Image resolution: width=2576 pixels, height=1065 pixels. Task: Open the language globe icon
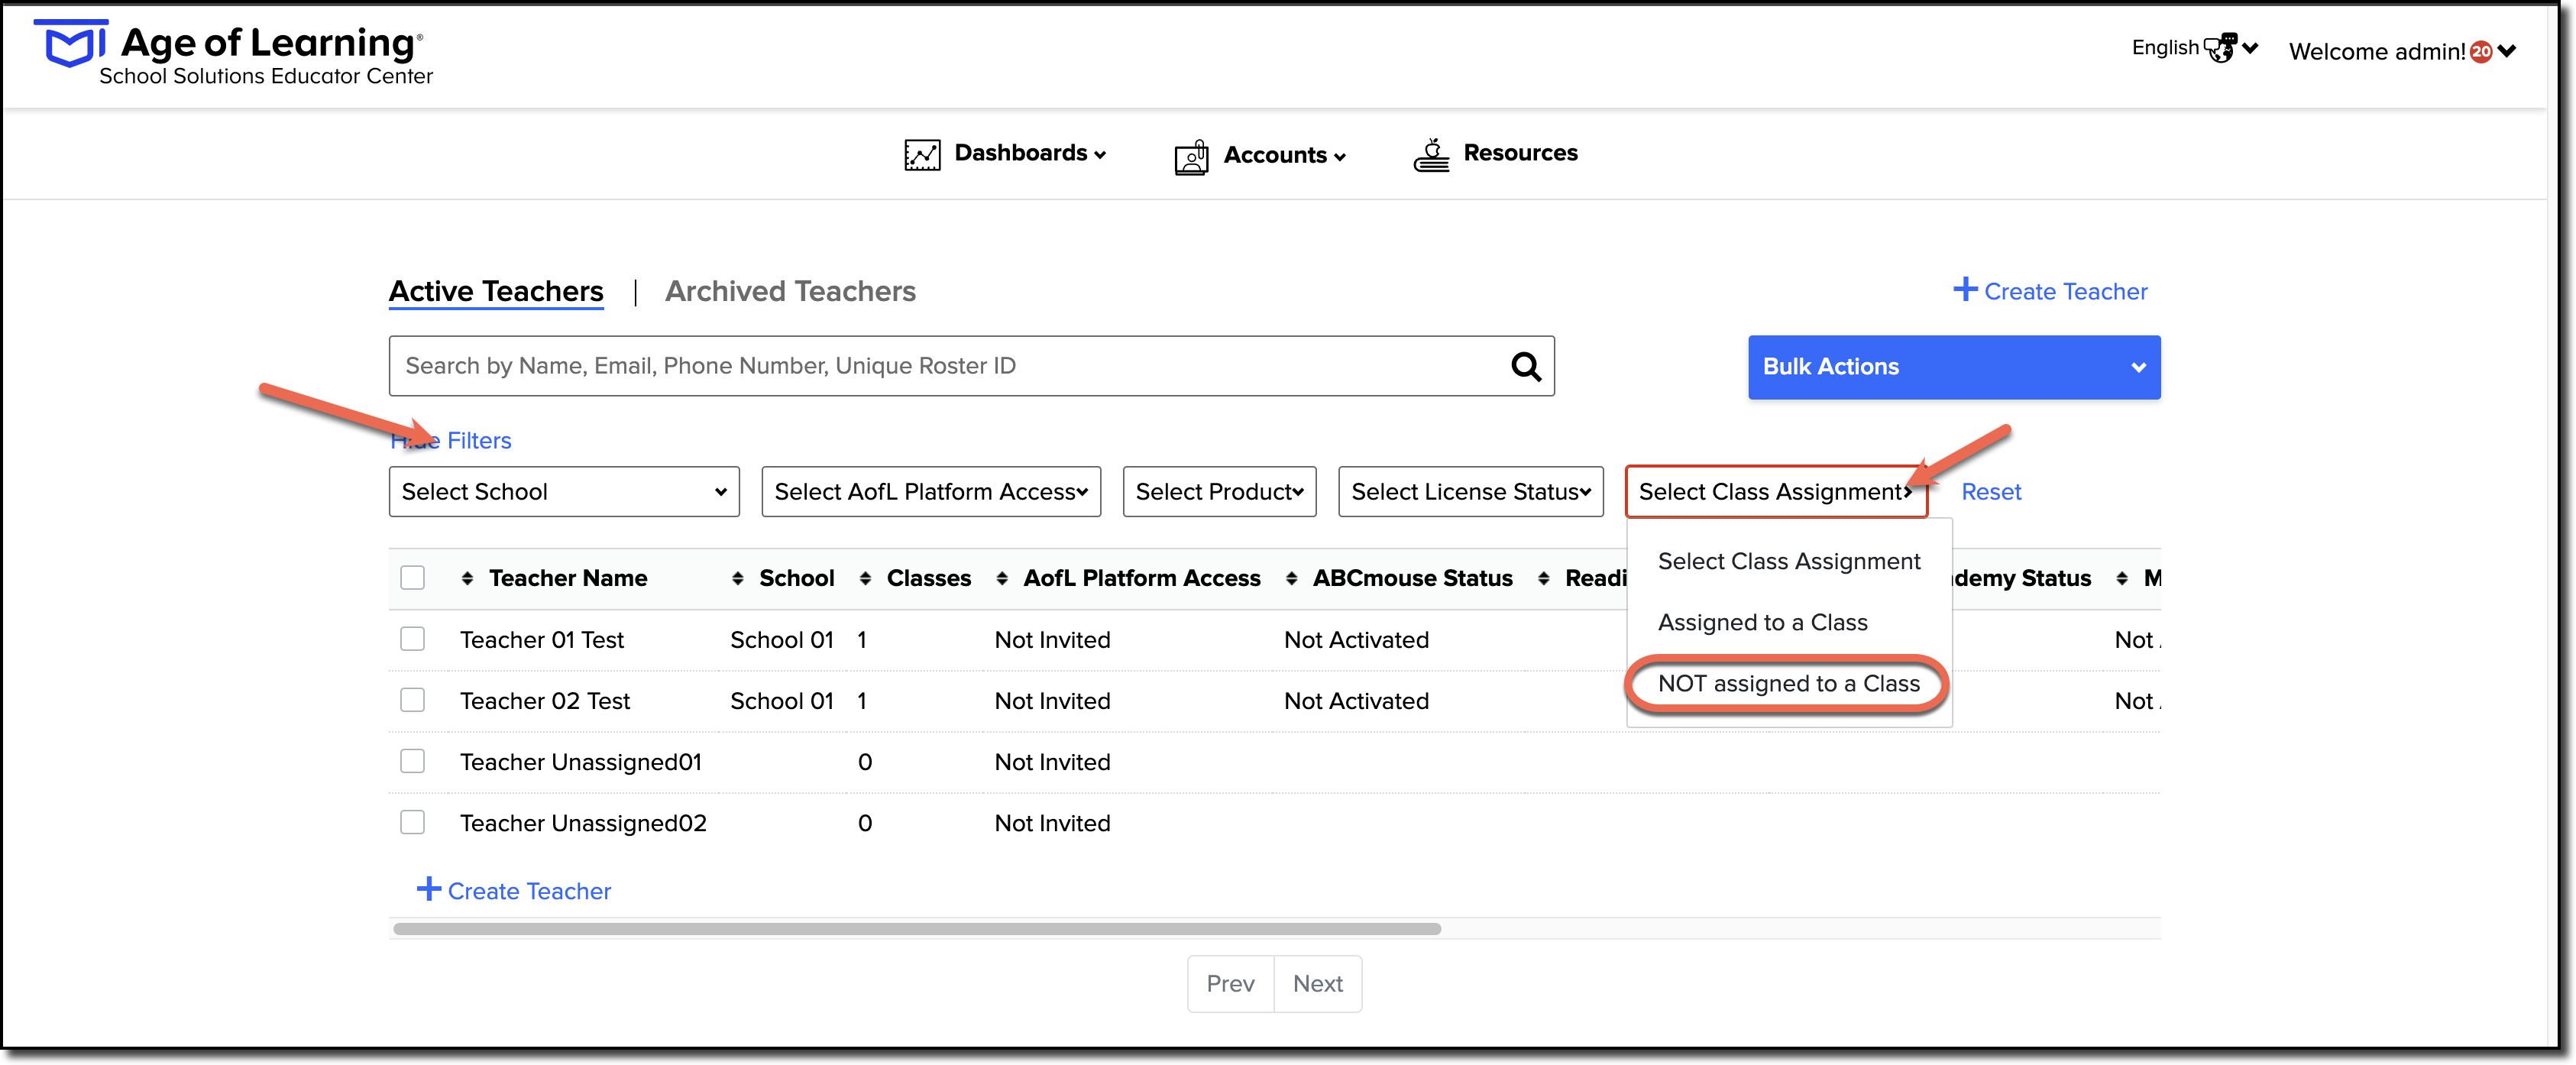point(2220,48)
